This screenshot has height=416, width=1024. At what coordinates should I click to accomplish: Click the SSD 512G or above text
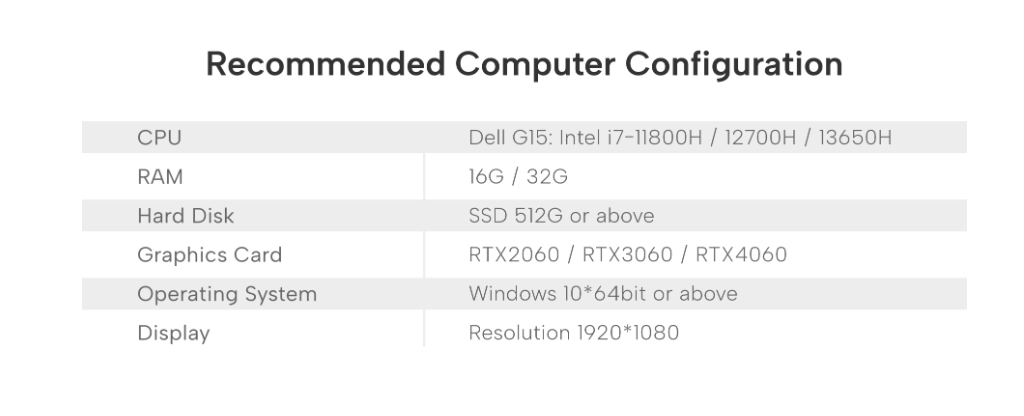click(561, 216)
